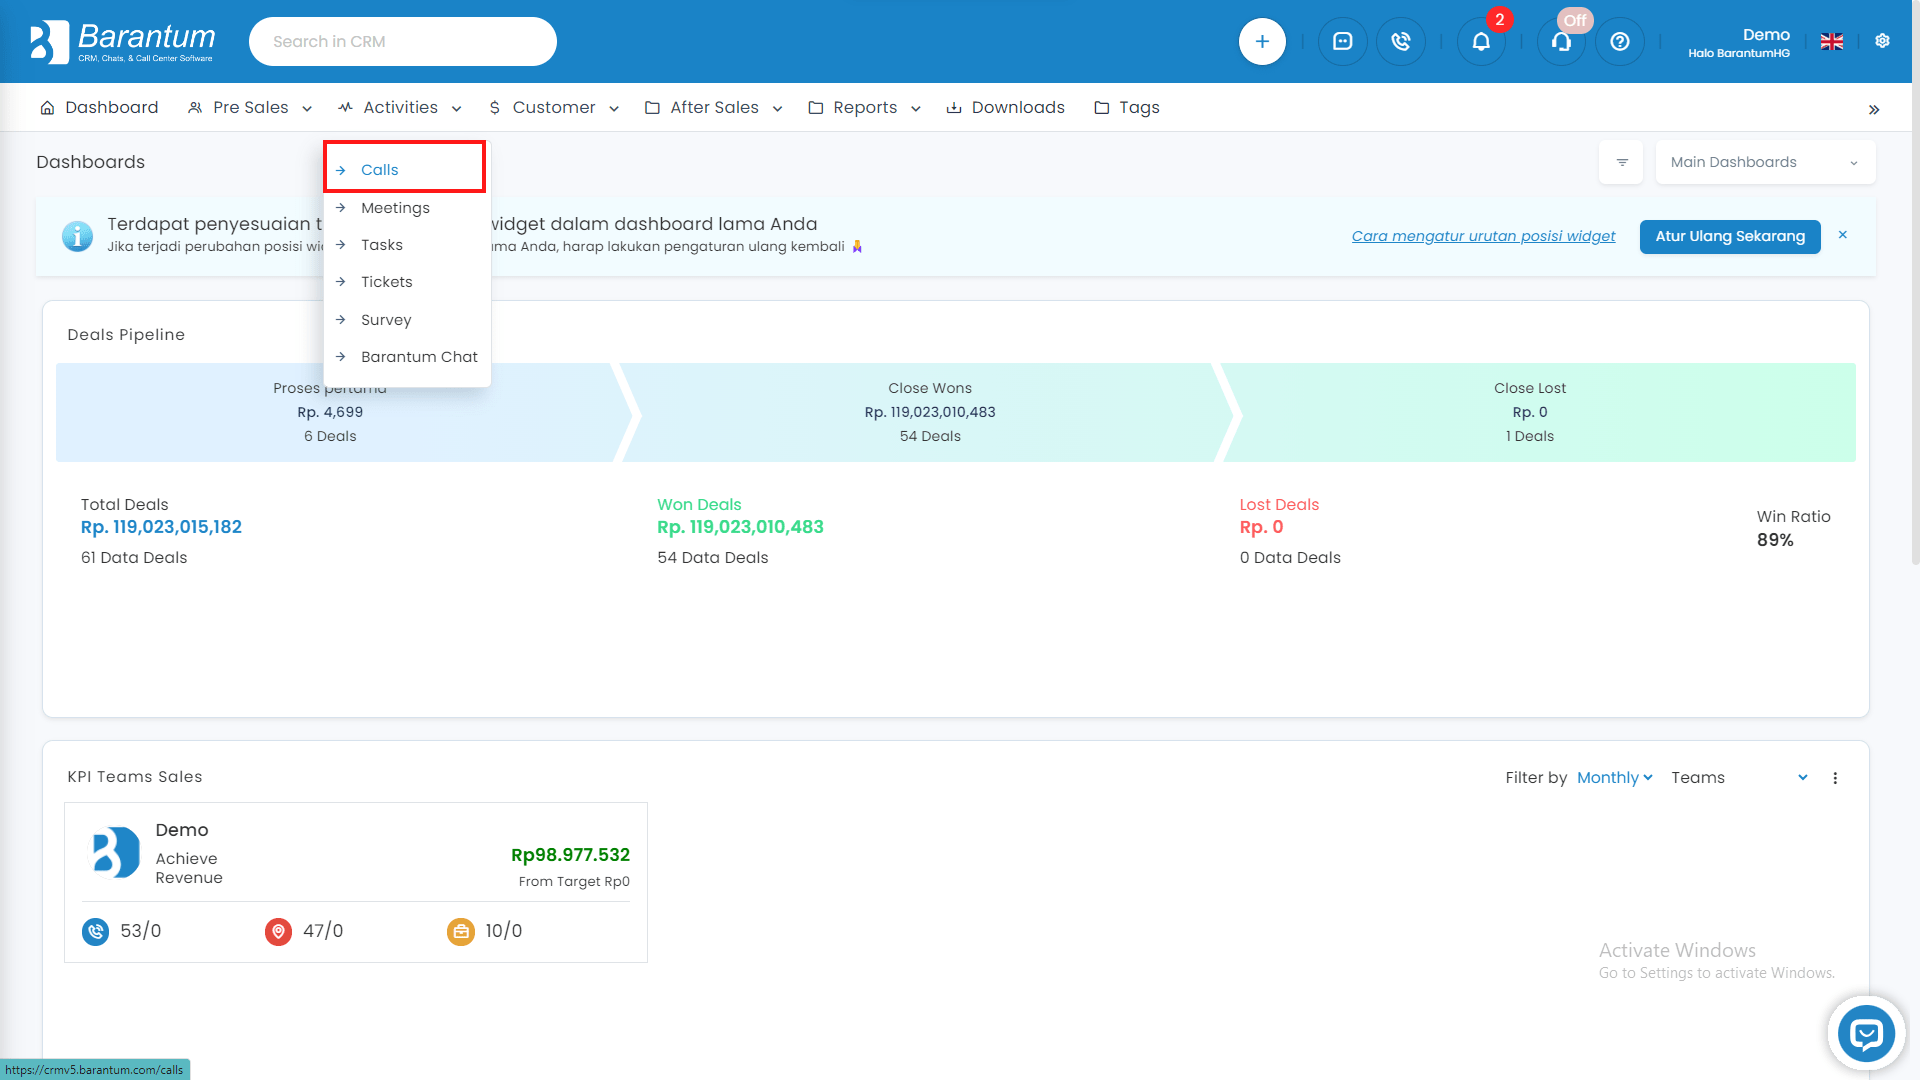Viewport: 1920px width, 1080px height.
Task: Click the After Sales folder icon
Action: 652,107
